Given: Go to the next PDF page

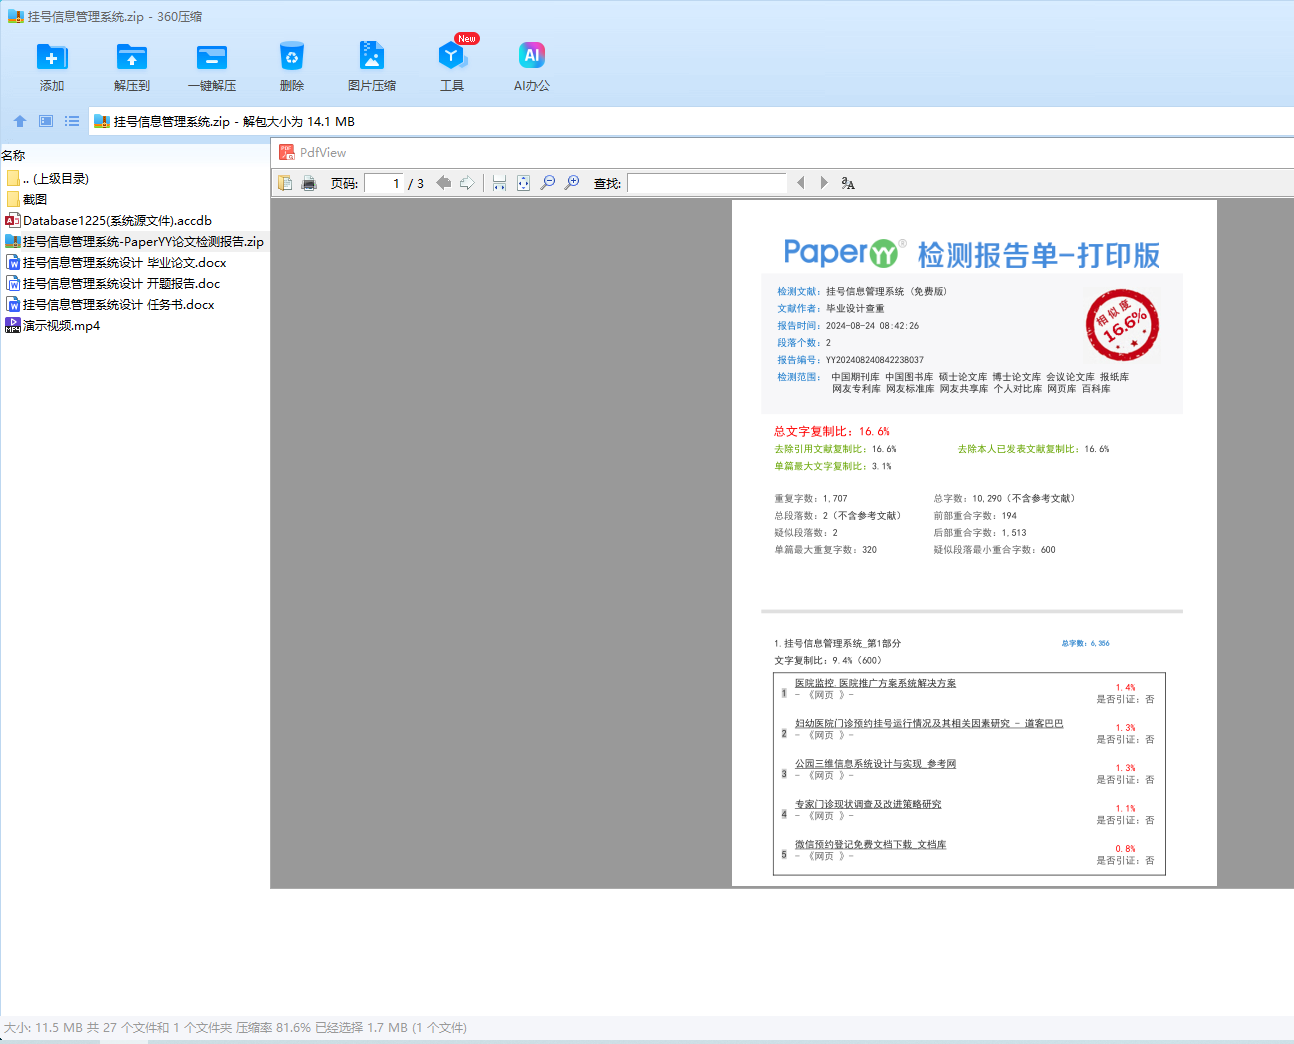Looking at the screenshot, I should (467, 183).
